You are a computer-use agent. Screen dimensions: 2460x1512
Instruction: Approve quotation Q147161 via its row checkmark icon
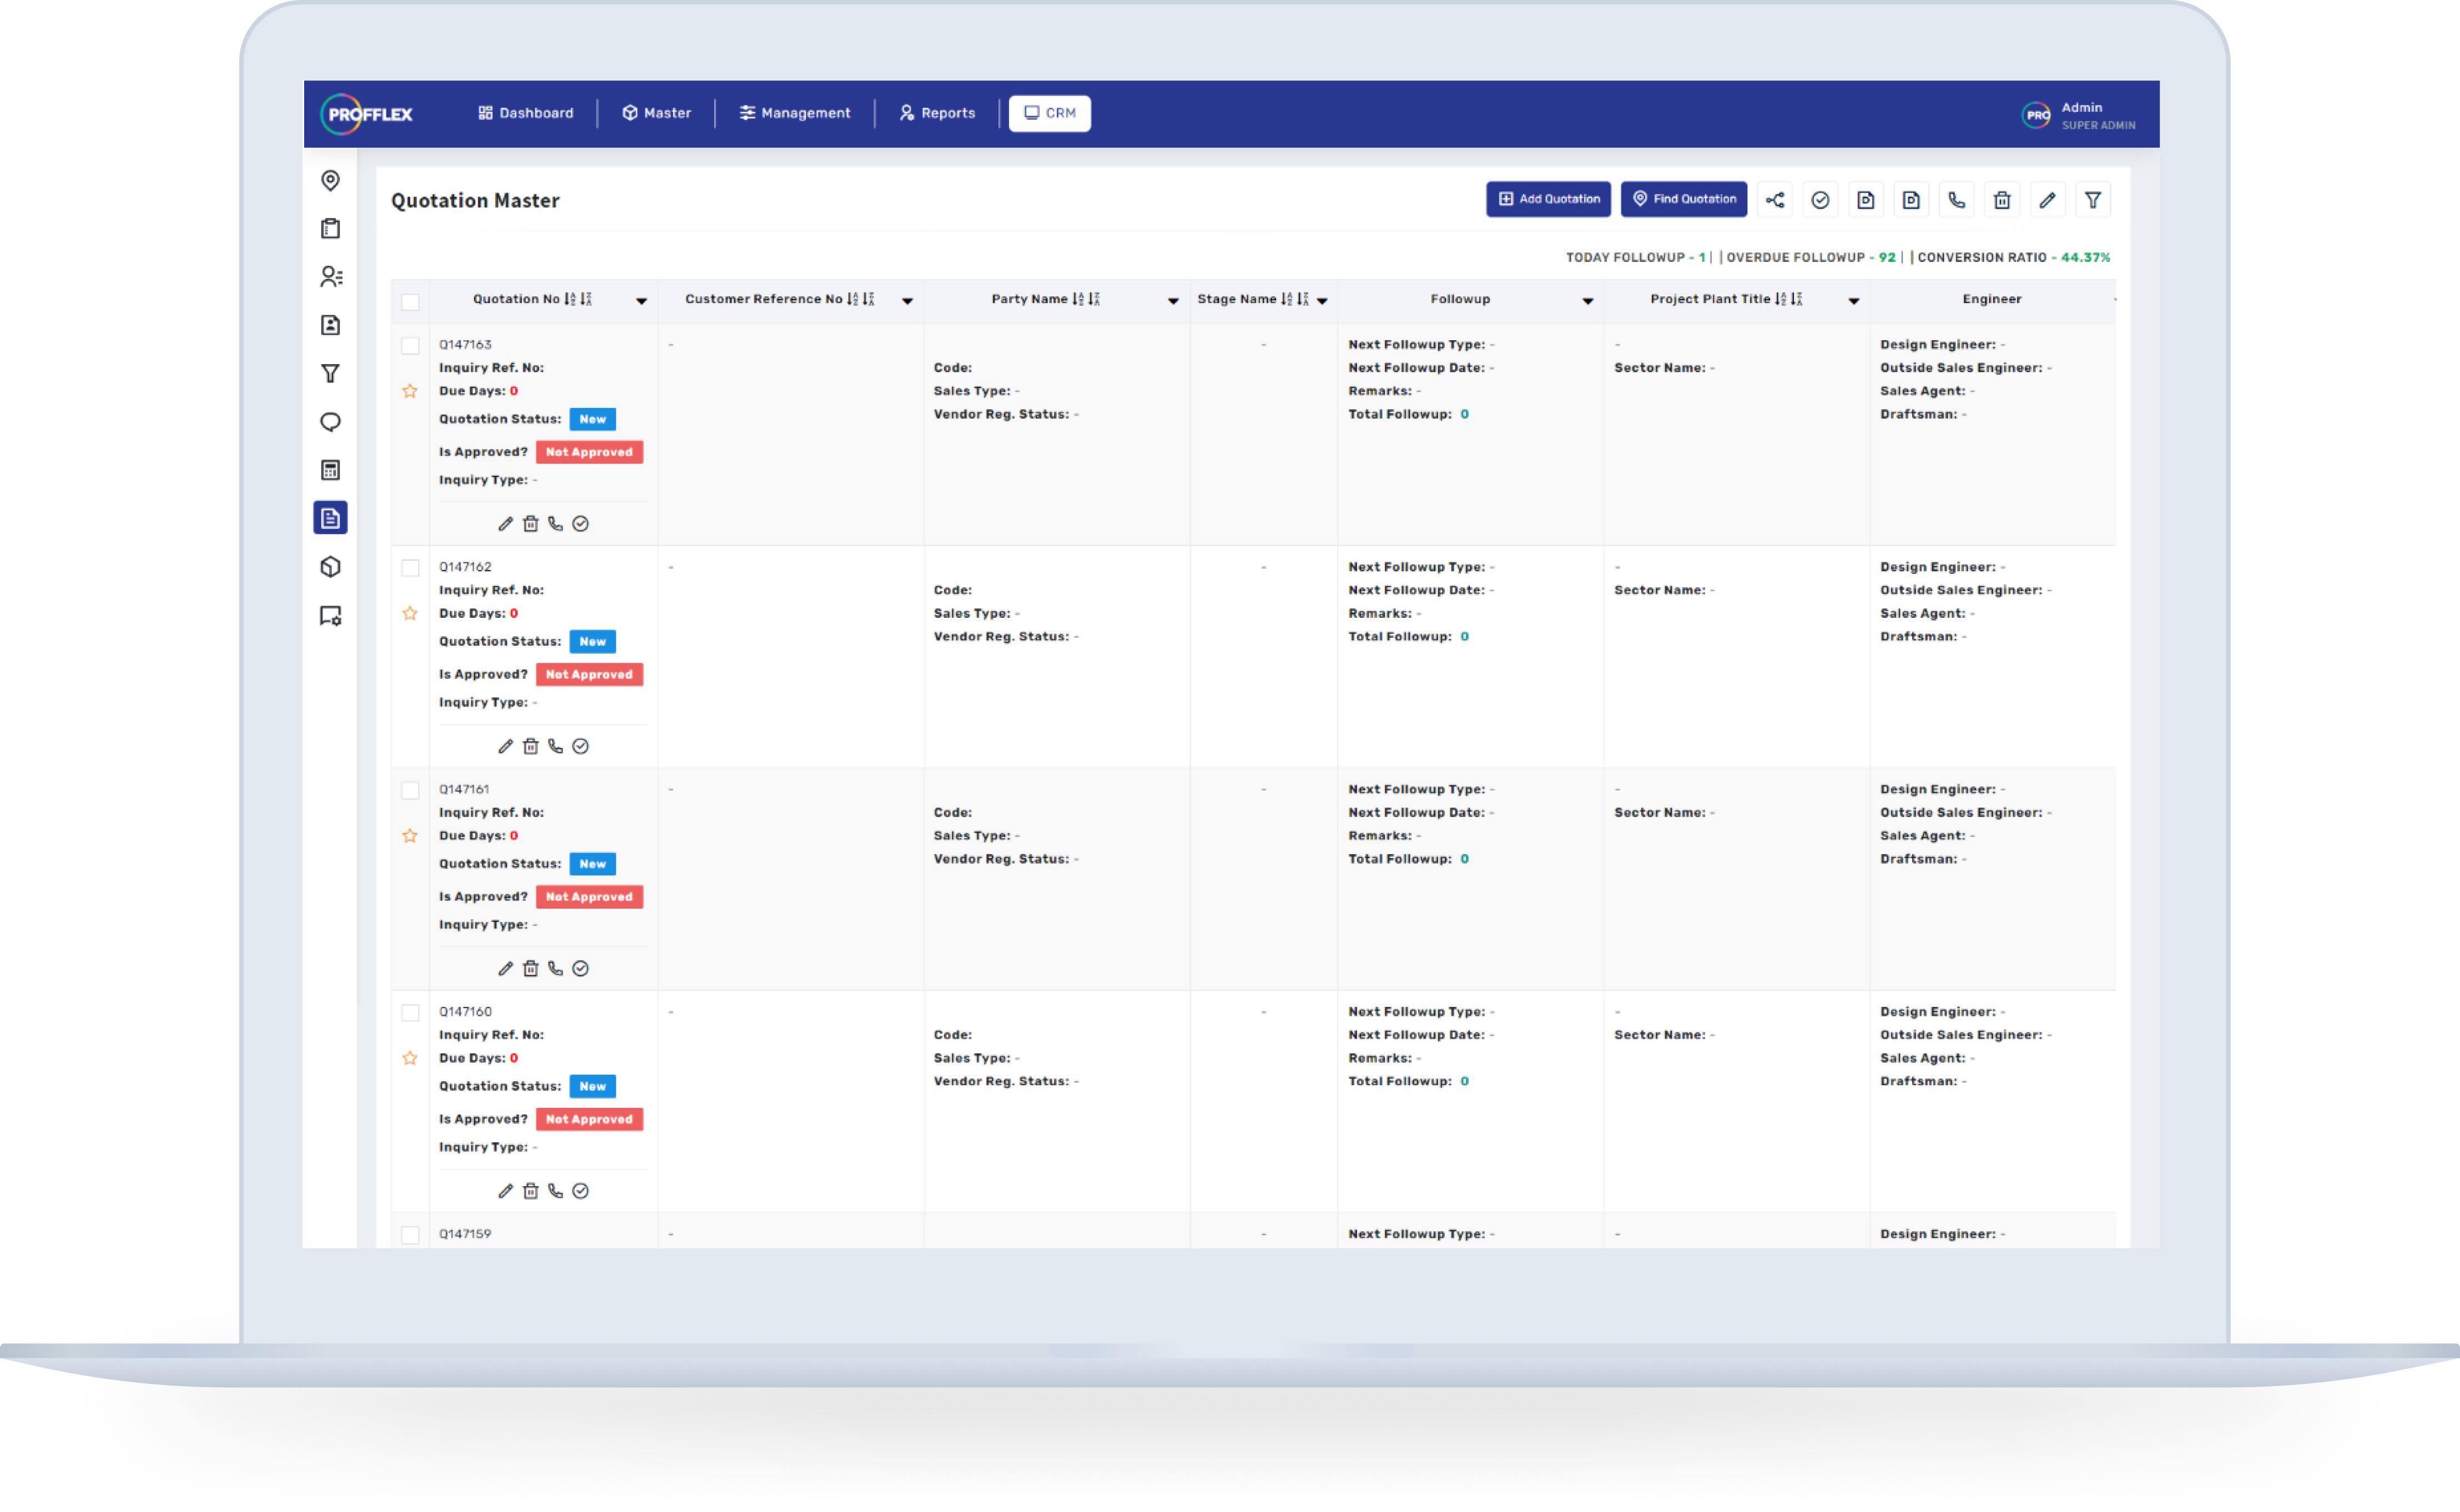[x=581, y=969]
